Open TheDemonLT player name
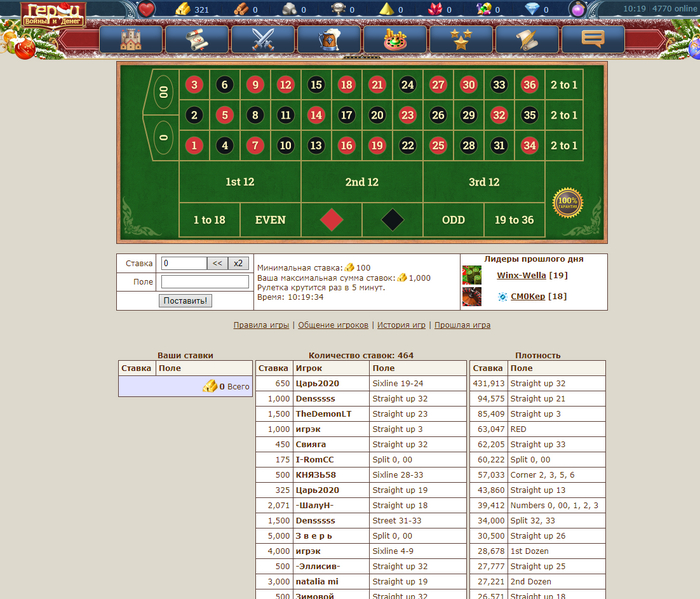Screen dimensions: 700x599 pyautogui.click(x=323, y=414)
